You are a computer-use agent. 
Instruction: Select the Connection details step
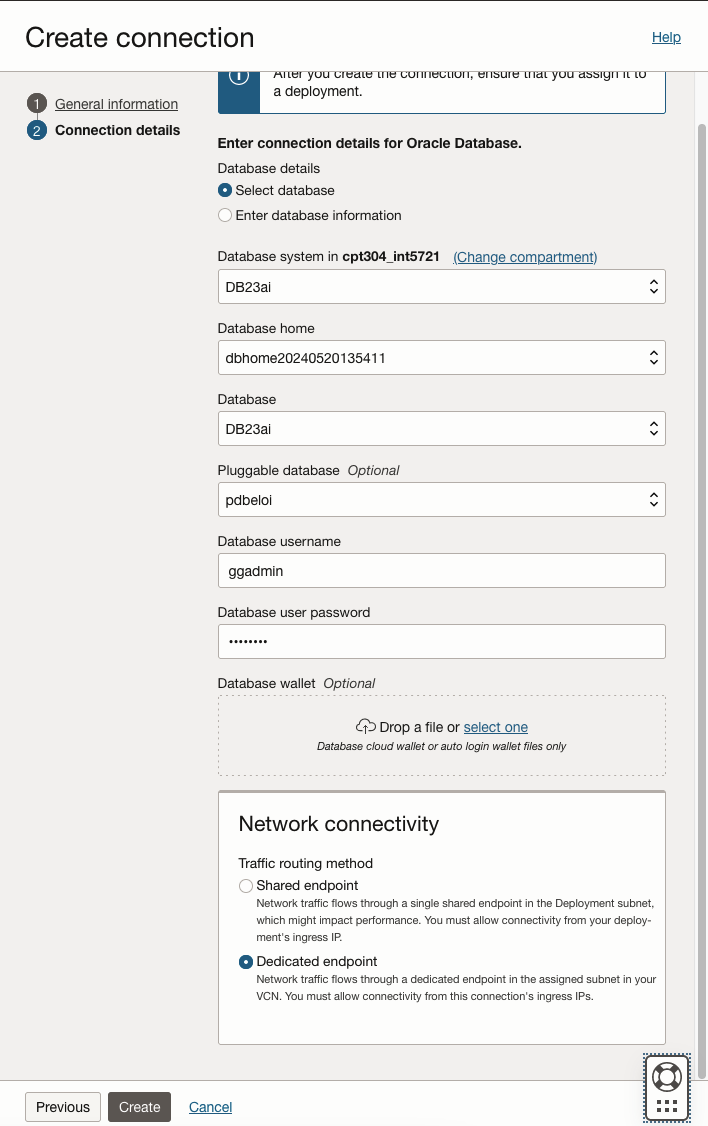117,130
